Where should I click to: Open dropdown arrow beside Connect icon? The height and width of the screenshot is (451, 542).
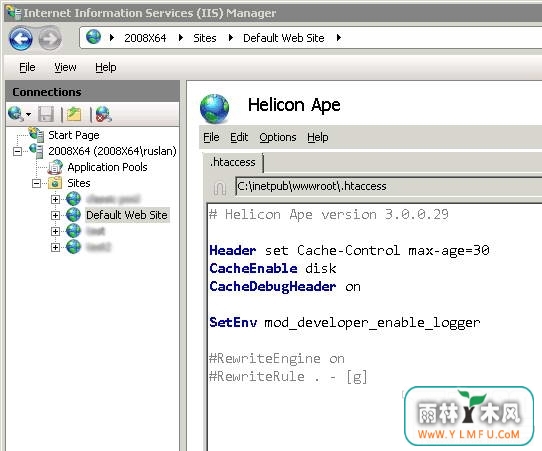[28, 114]
